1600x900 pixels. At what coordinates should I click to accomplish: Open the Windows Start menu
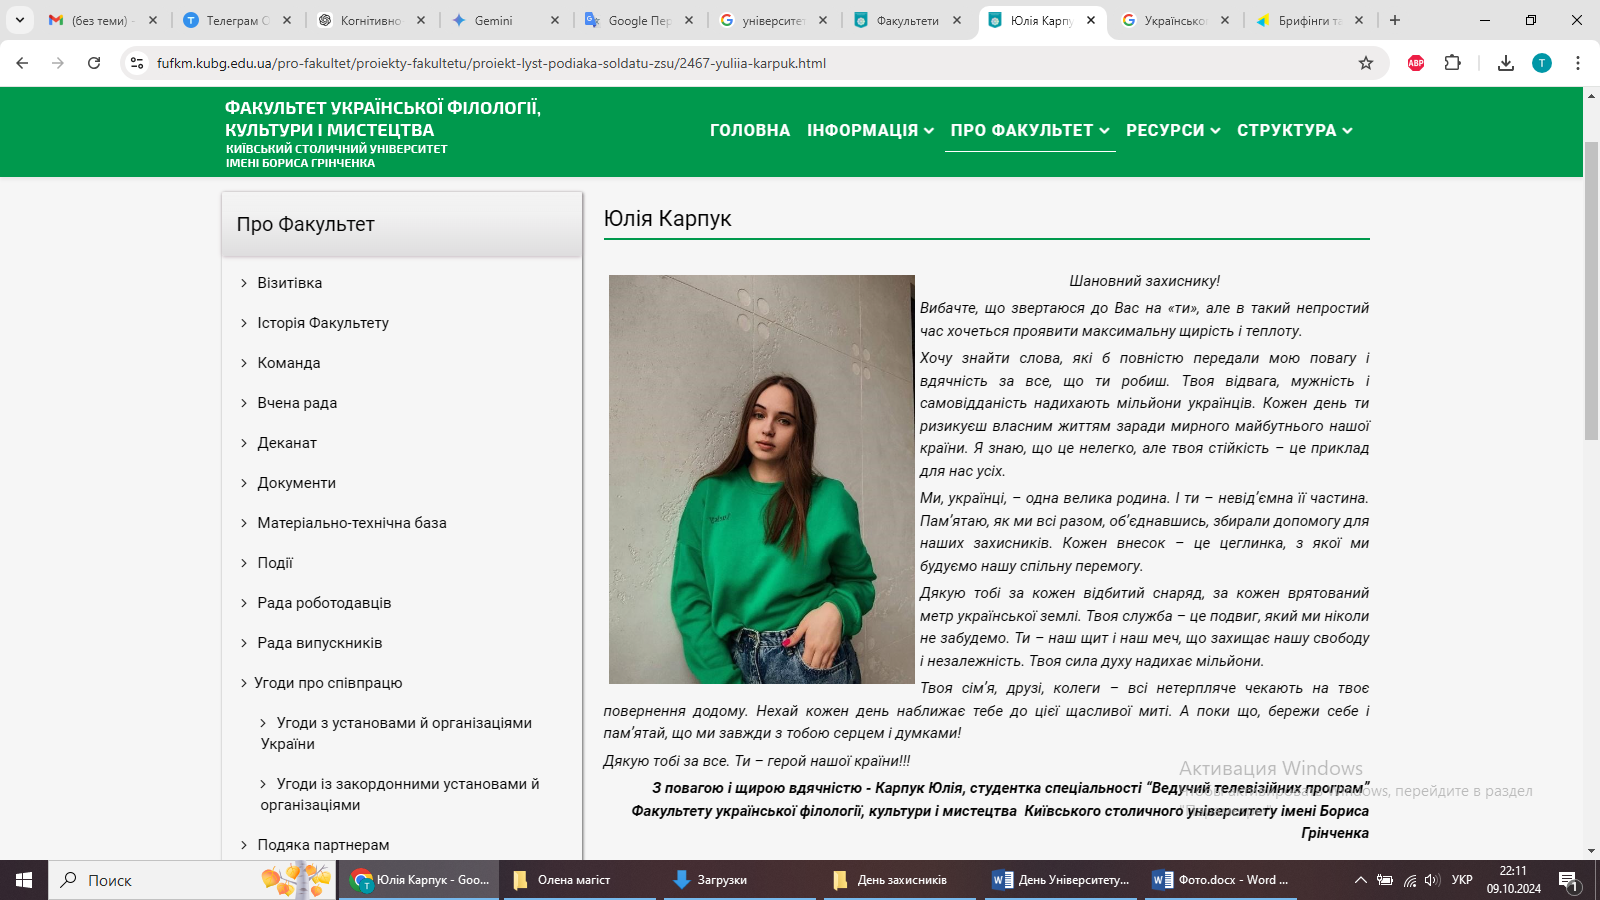(x=24, y=880)
